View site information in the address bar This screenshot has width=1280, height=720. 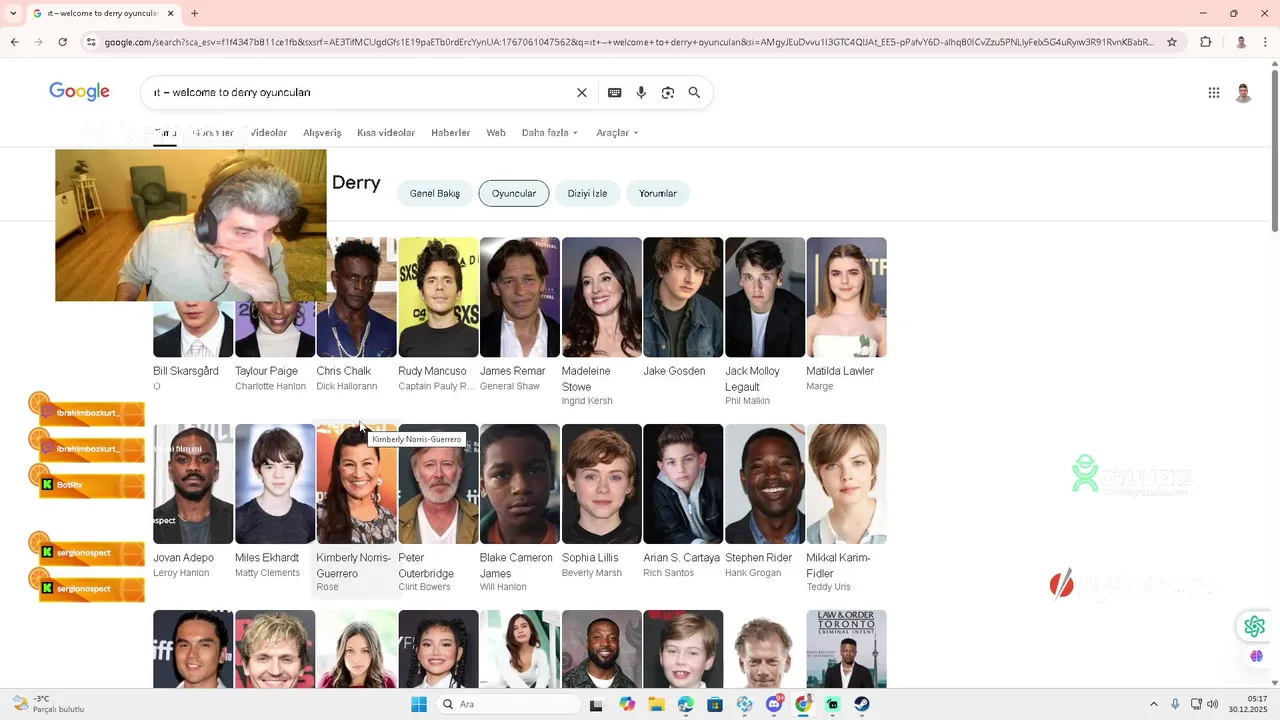click(x=91, y=42)
